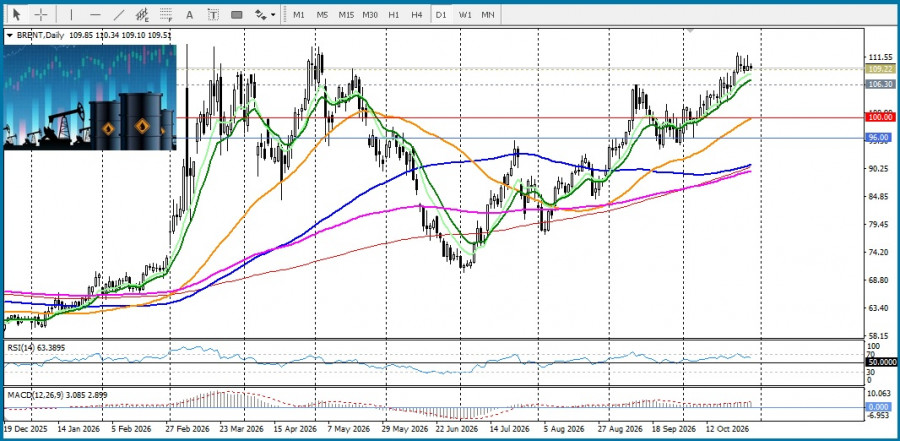
Task: Click the oil barrels thumbnail image
Action: click(x=90, y=97)
